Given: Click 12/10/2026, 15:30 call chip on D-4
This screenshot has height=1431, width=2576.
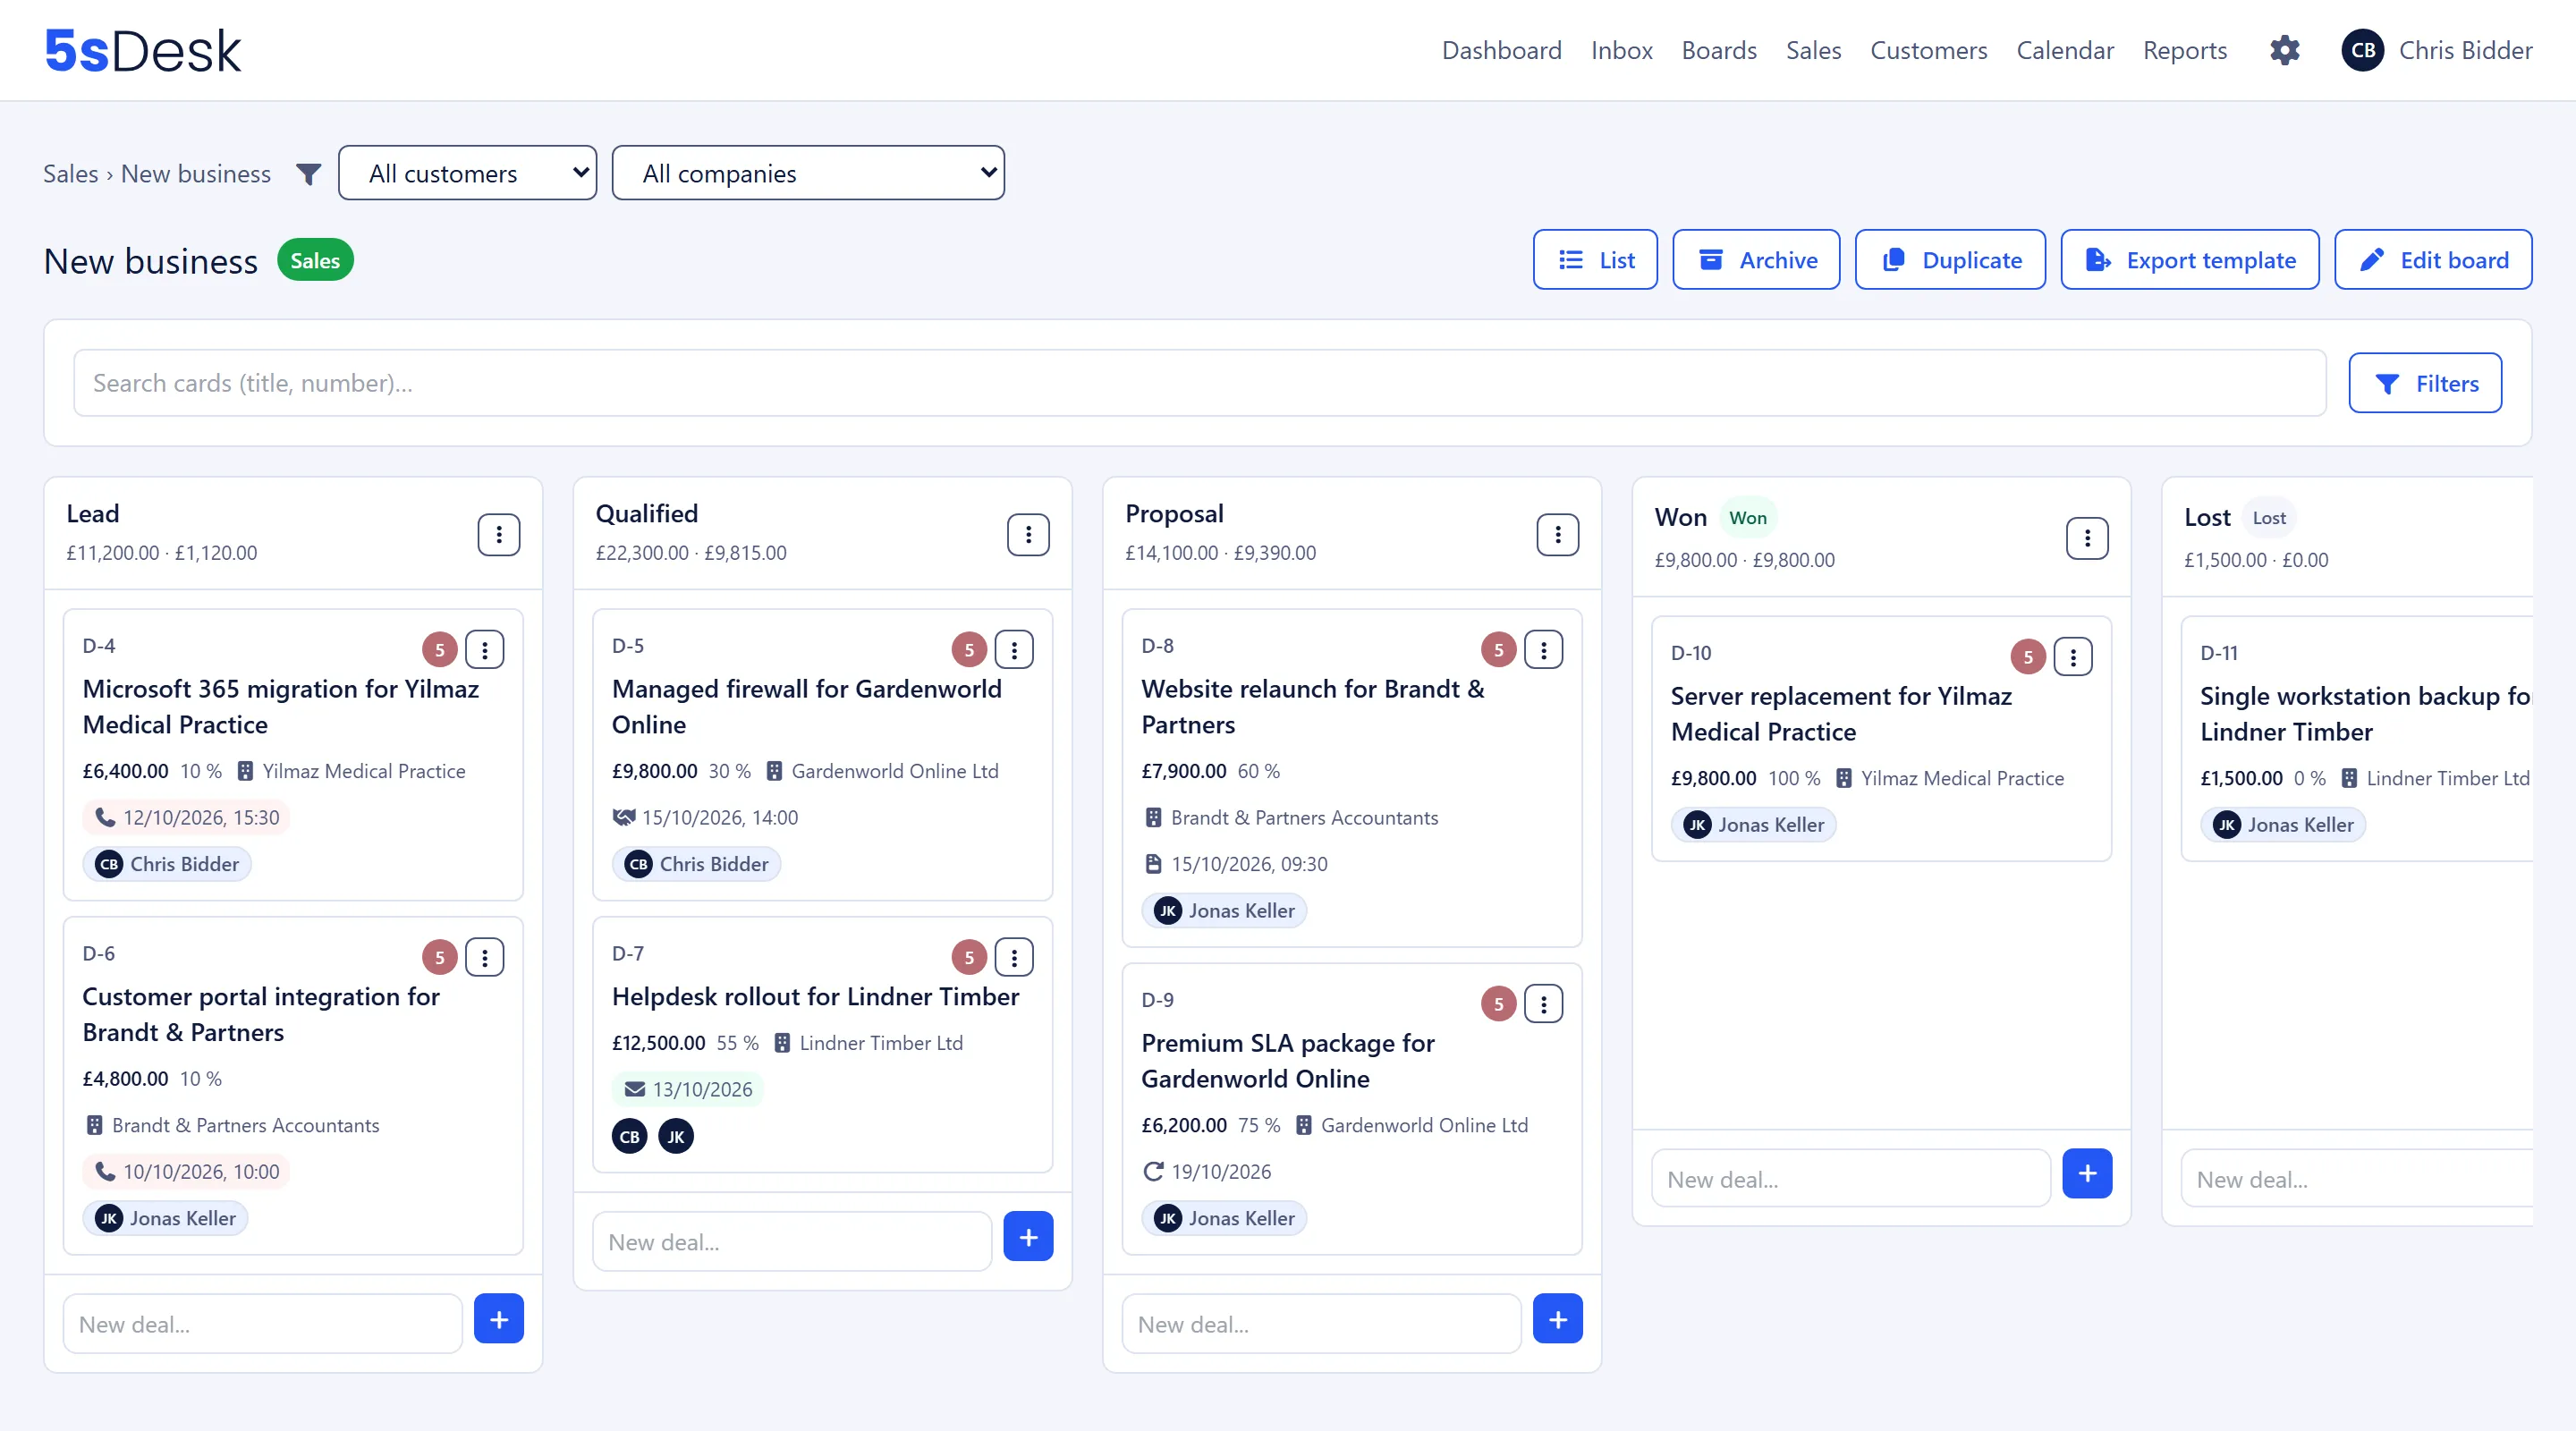Looking at the screenshot, I should [x=186, y=817].
